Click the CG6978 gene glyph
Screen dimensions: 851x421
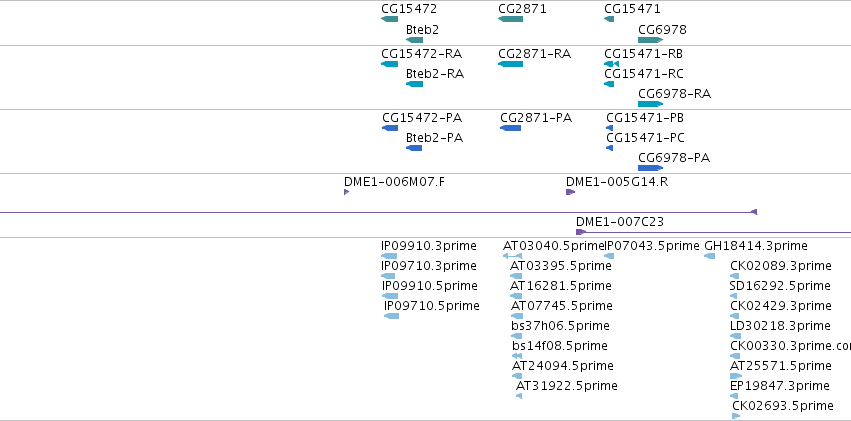click(x=650, y=40)
